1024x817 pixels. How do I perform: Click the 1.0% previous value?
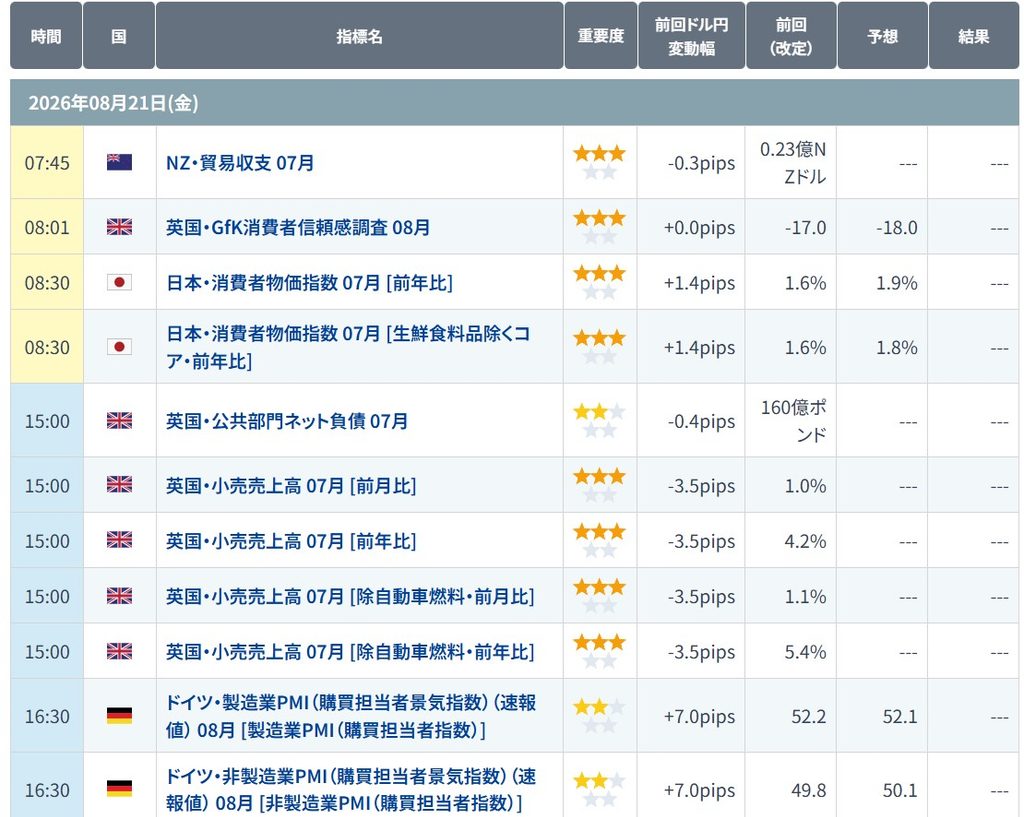(805, 487)
